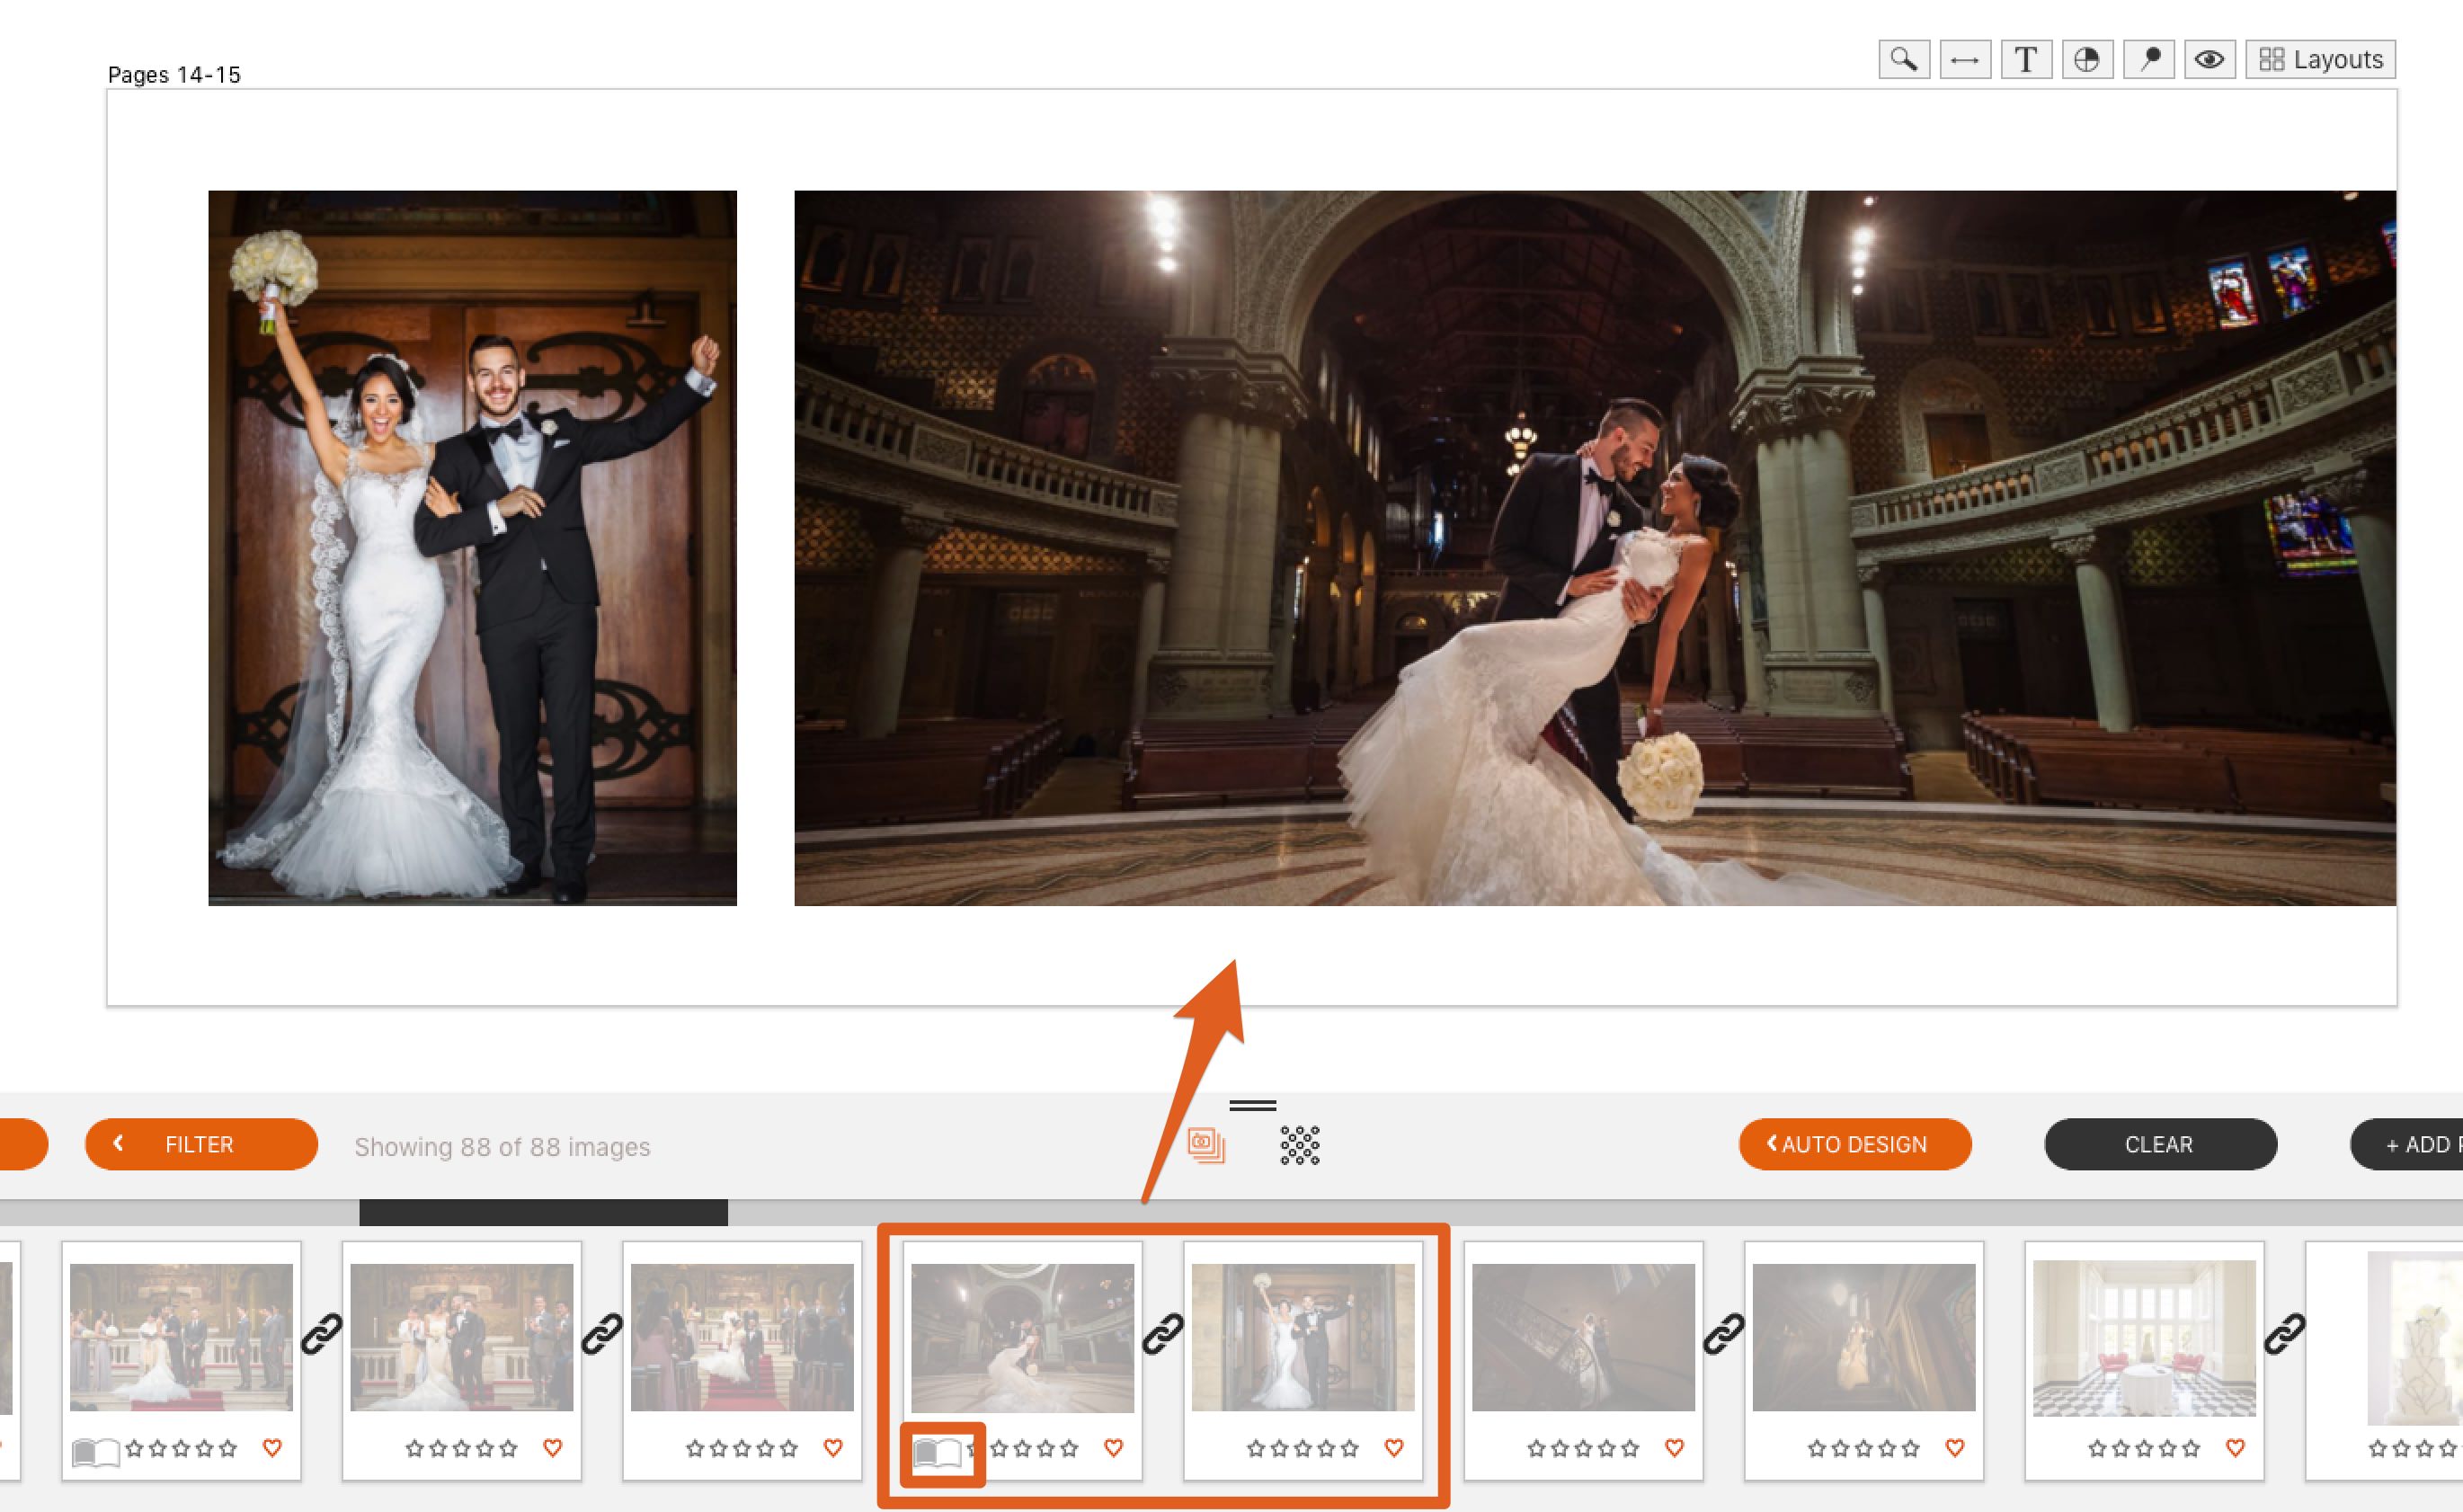
Task: Select the red carpet aisle walk thumbnail
Action: pos(742,1337)
